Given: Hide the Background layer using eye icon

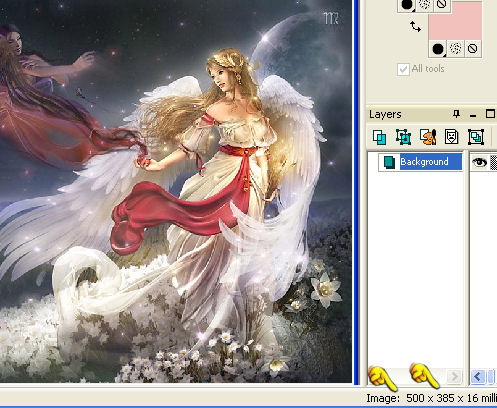Looking at the screenshot, I should pos(480,162).
